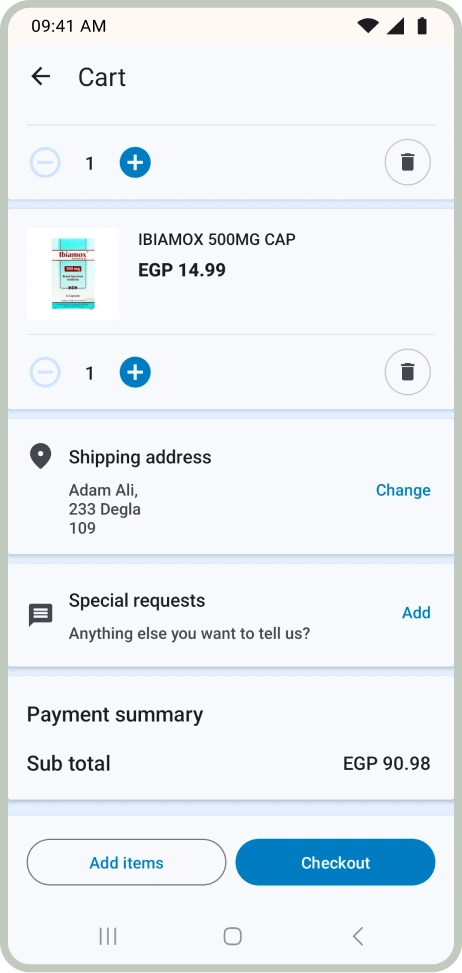Screen dimensions: 462x973
Task: Tap the Android home button
Action: click(232, 936)
